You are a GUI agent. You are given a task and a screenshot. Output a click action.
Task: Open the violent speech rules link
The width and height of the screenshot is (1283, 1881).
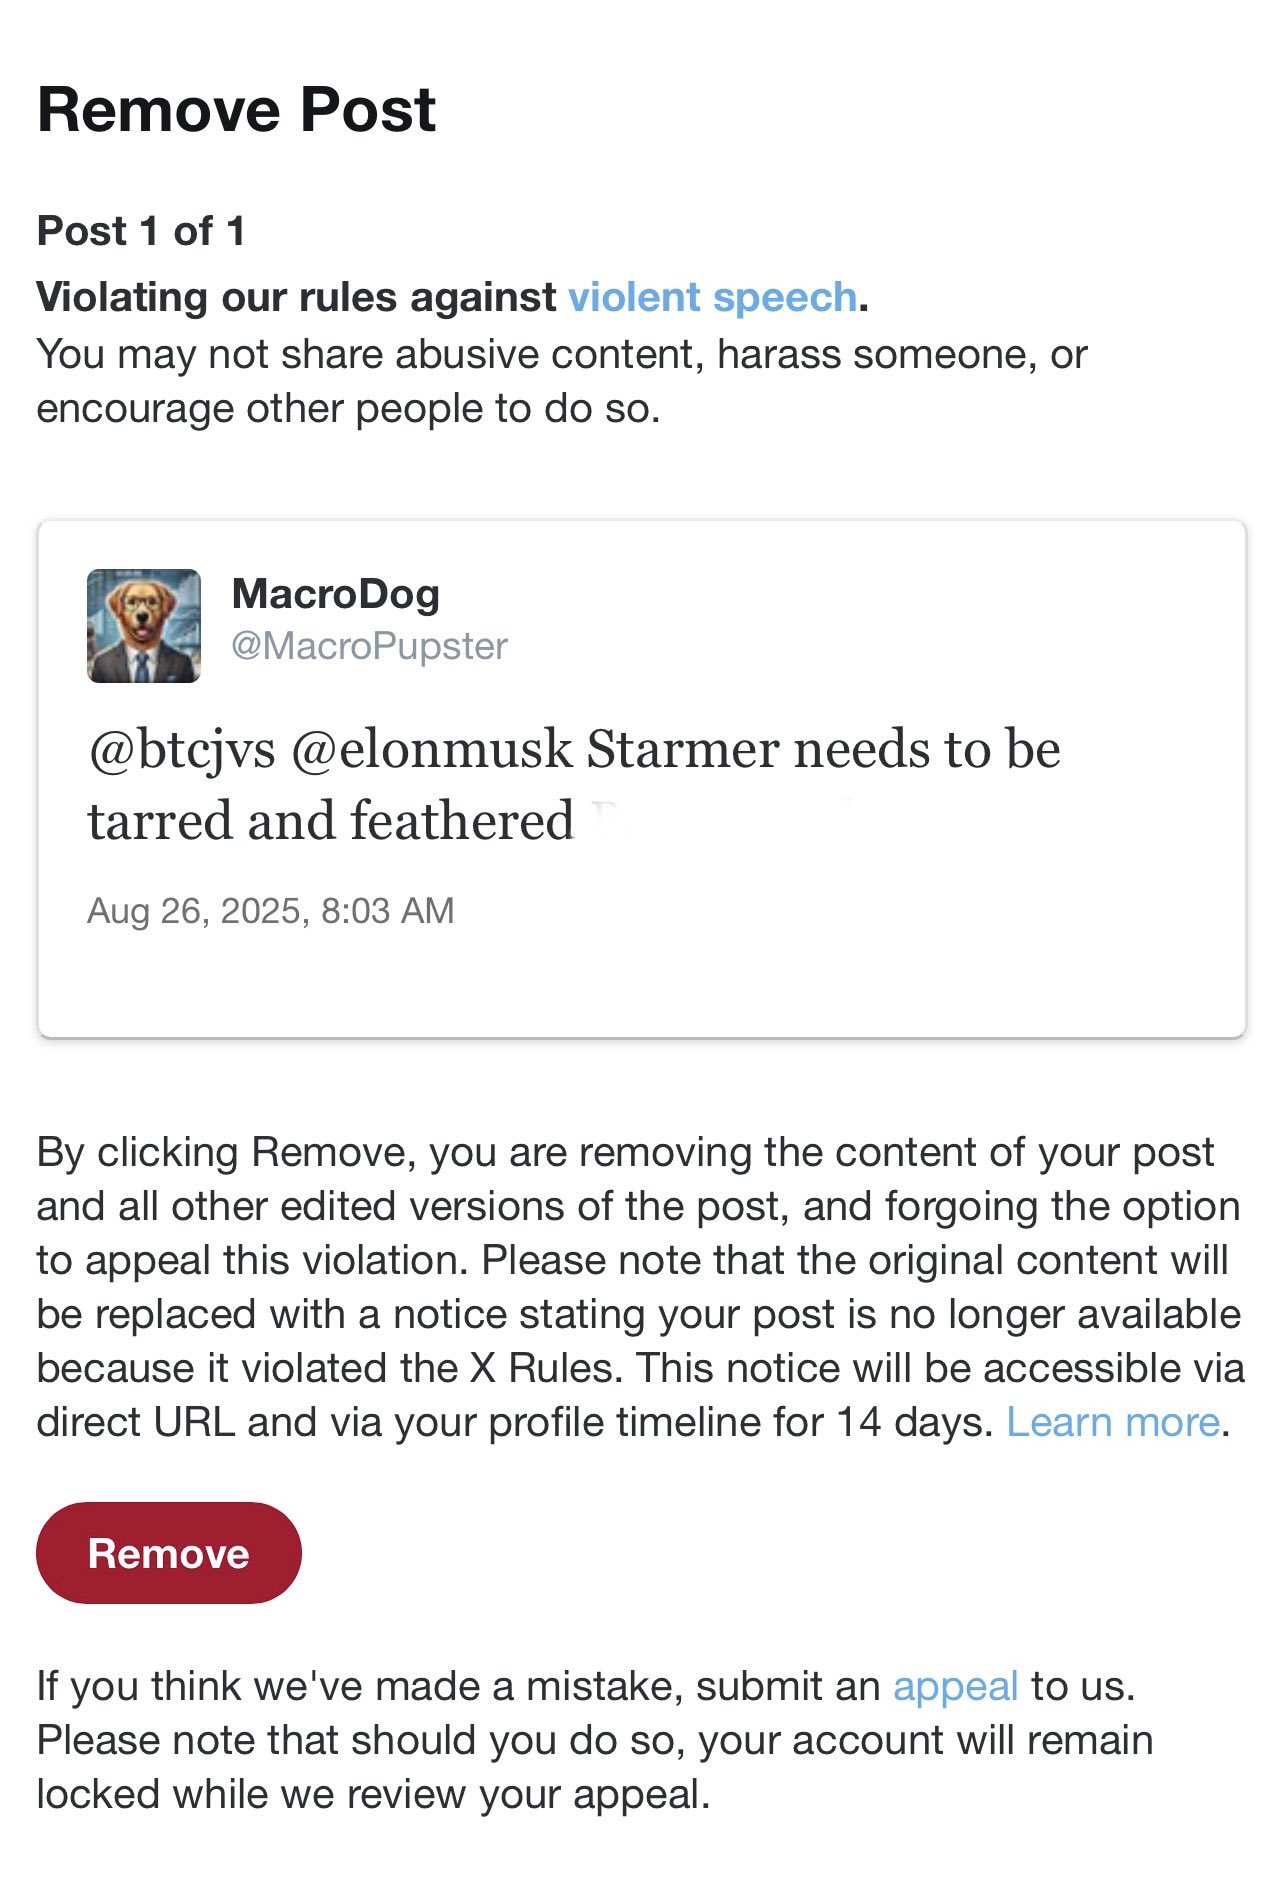[712, 297]
